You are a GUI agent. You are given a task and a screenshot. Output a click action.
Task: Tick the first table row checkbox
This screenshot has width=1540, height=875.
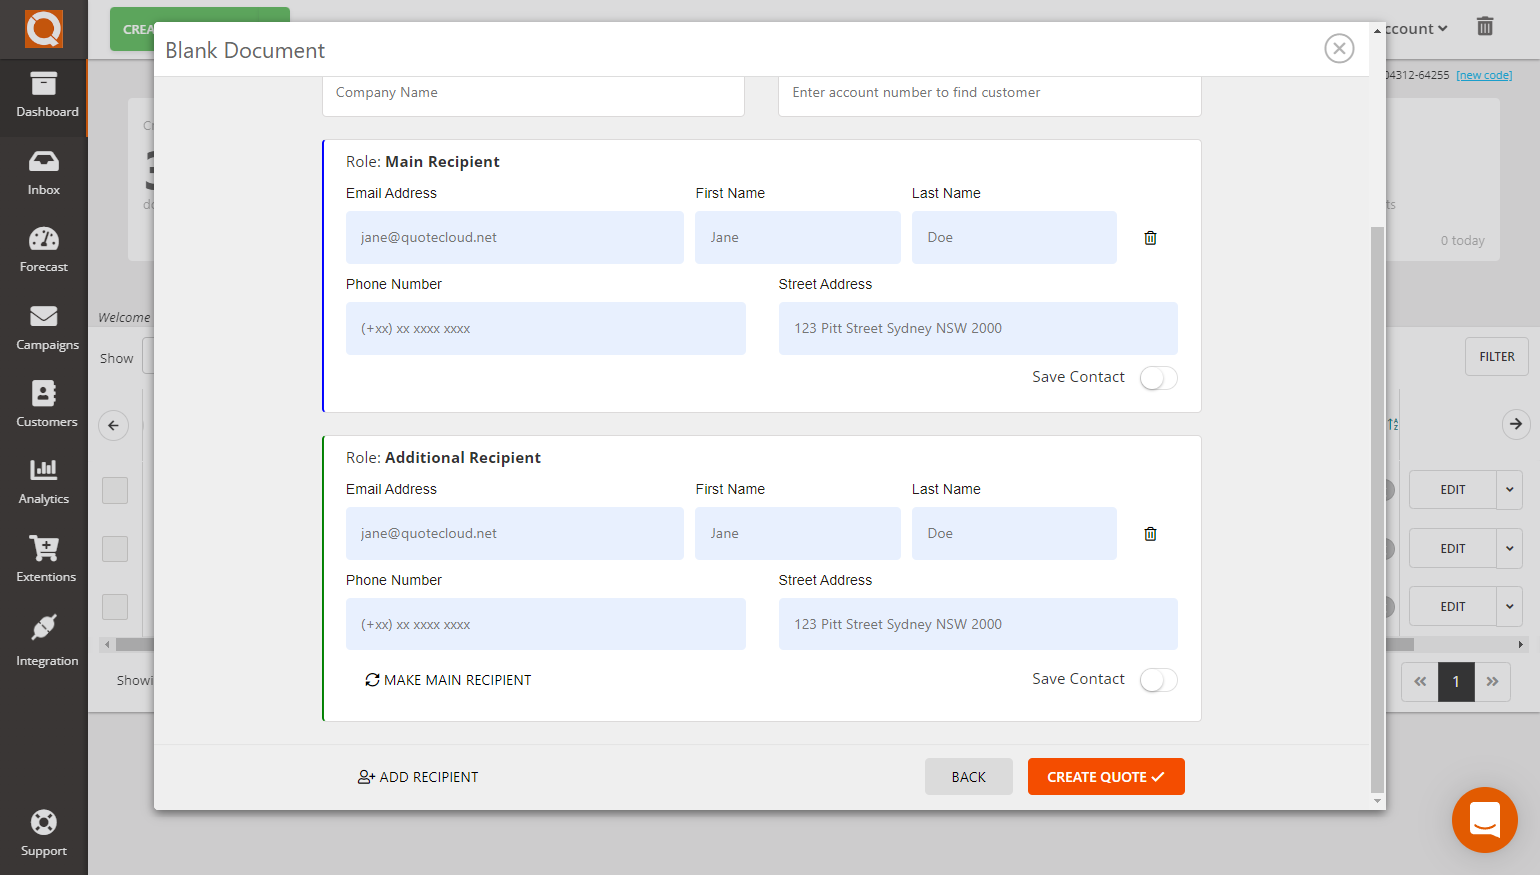[115, 490]
